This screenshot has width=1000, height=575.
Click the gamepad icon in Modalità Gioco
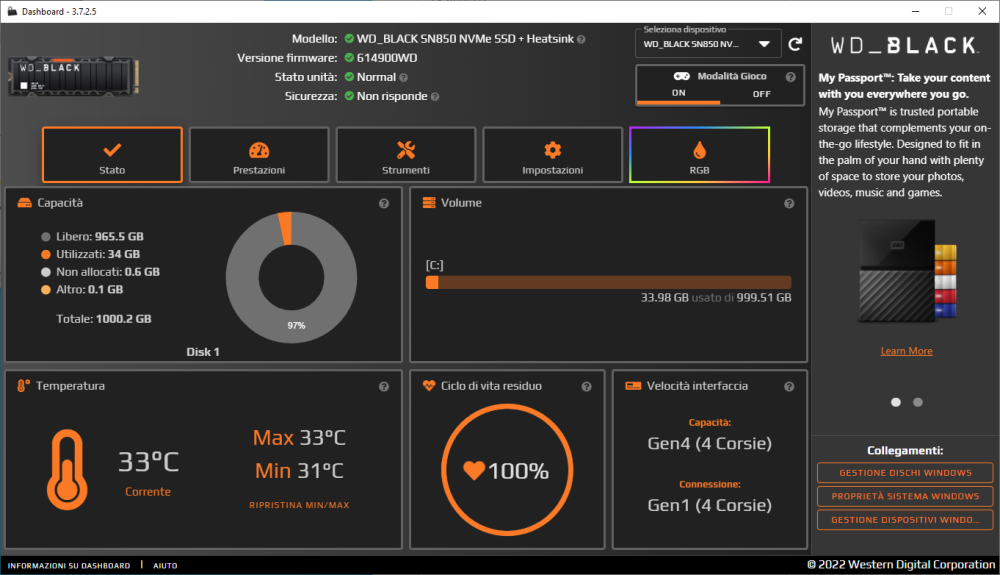point(681,76)
